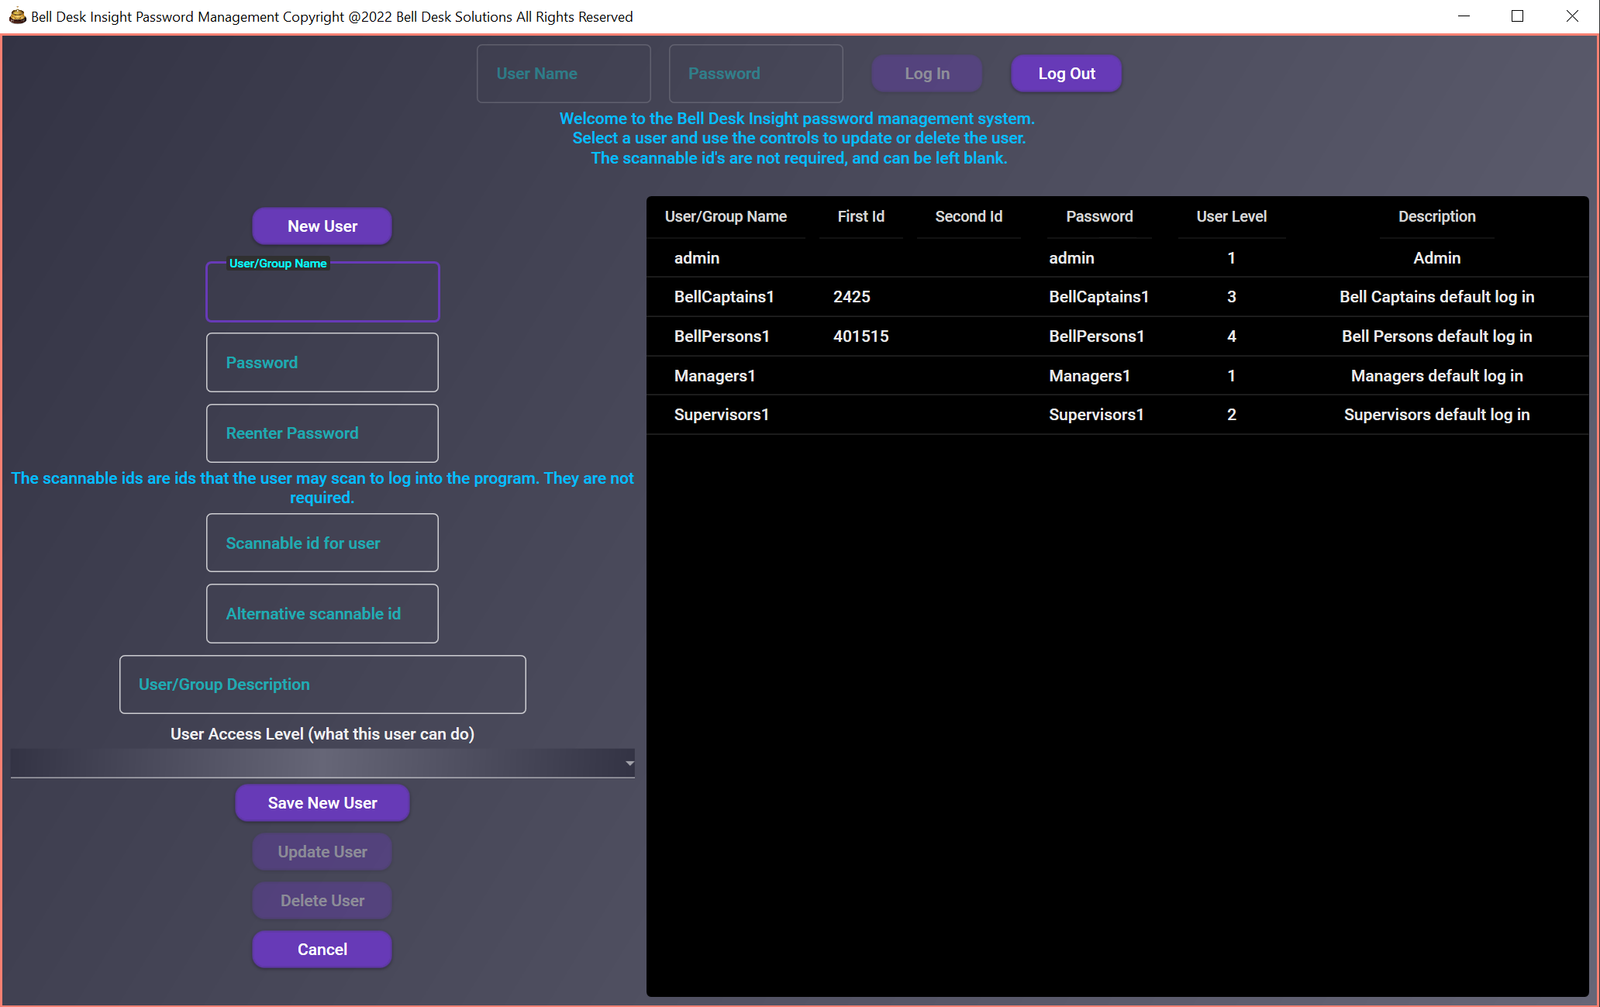
Task: Click the New User button
Action: (322, 226)
